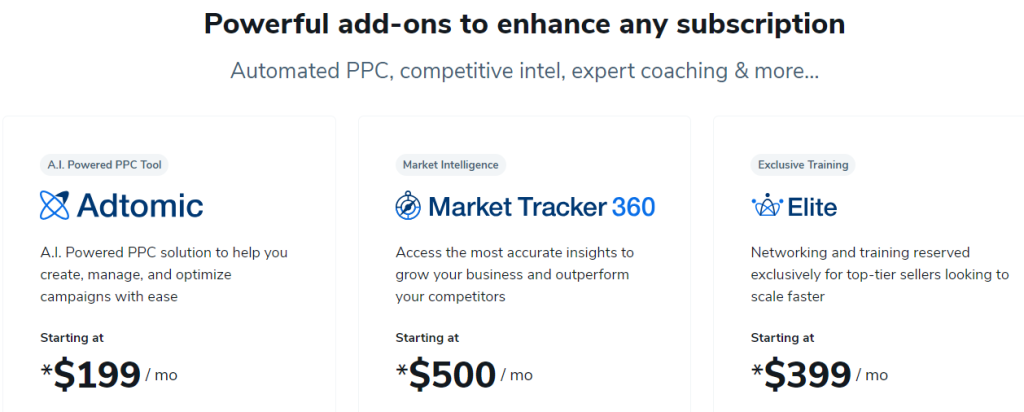This screenshot has height=412, width=1024.
Task: Click the $399 per month Elite price
Action: pyautogui.click(x=819, y=374)
